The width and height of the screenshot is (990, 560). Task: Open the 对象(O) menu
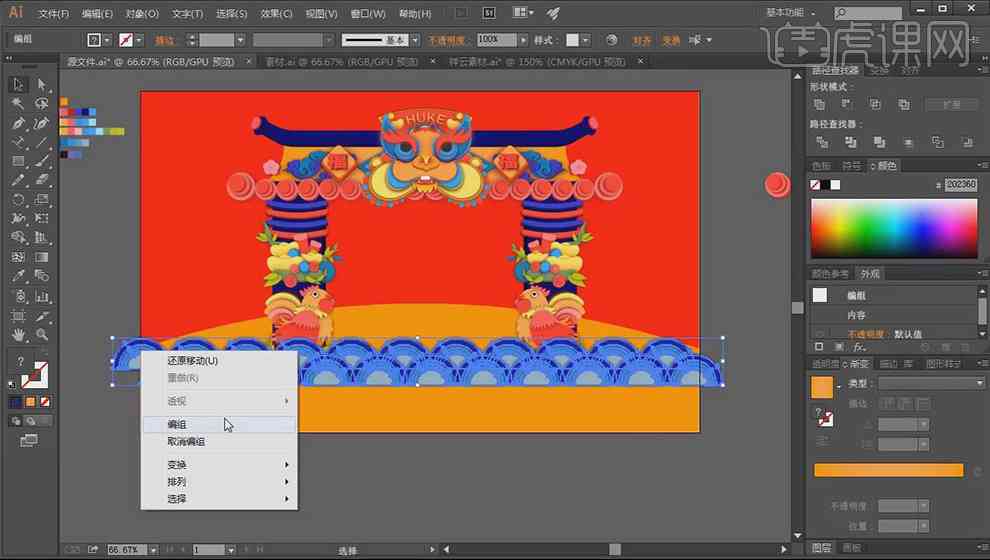(142, 13)
